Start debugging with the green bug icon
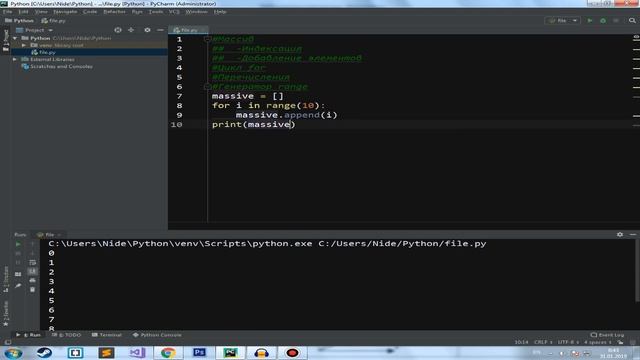 click(x=603, y=20)
